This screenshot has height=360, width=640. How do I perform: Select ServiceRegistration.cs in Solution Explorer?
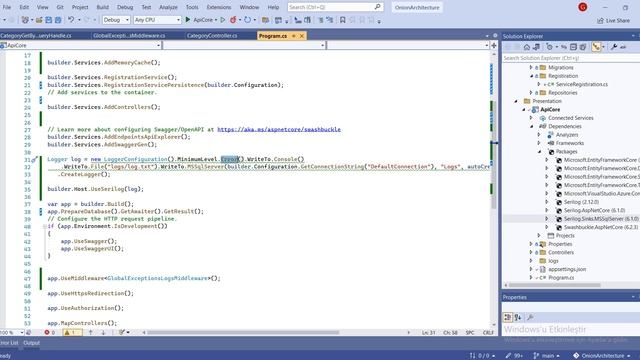582,84
